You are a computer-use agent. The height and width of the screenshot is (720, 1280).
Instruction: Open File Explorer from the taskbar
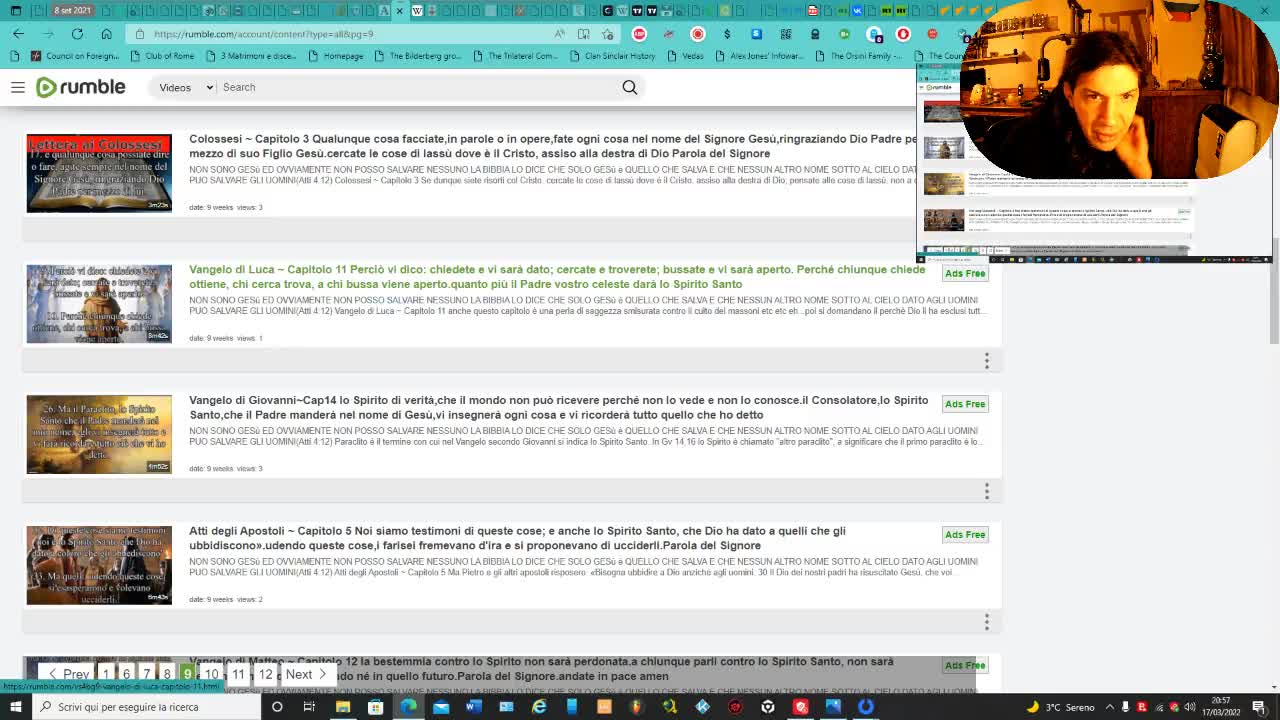pyautogui.click(x=342, y=707)
